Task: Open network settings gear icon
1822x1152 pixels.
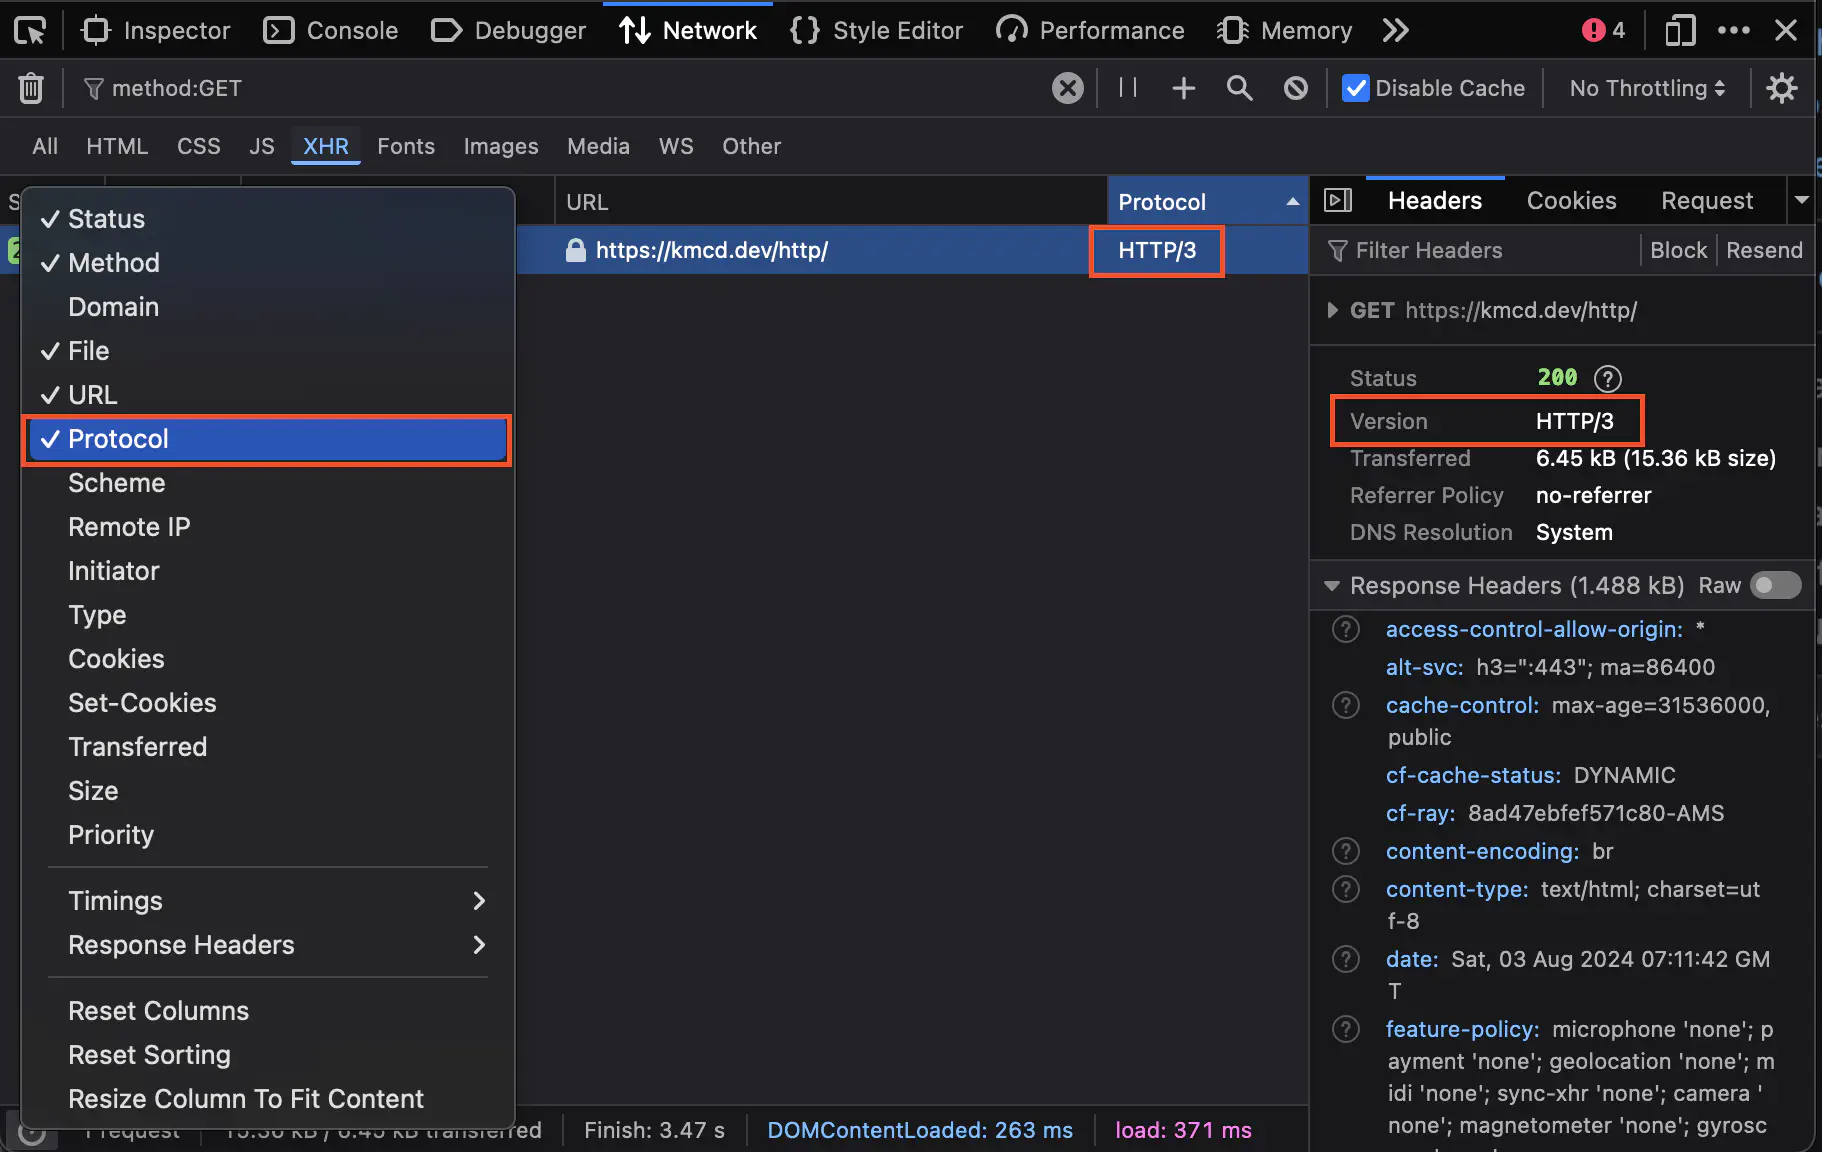Action: (x=1781, y=88)
